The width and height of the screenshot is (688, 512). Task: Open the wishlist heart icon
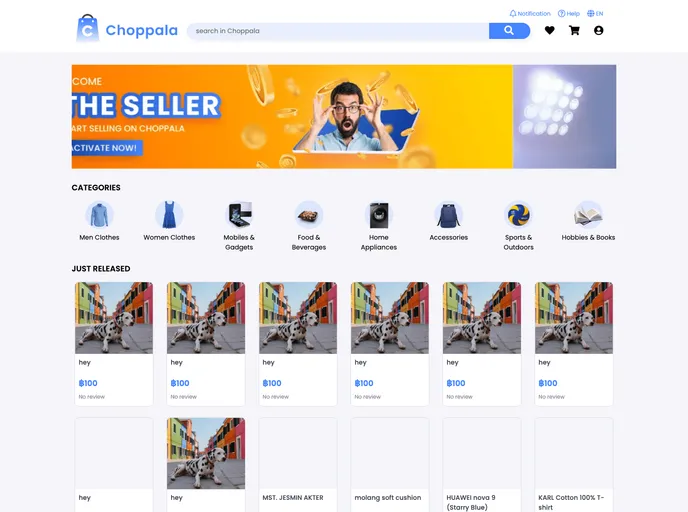coord(549,30)
